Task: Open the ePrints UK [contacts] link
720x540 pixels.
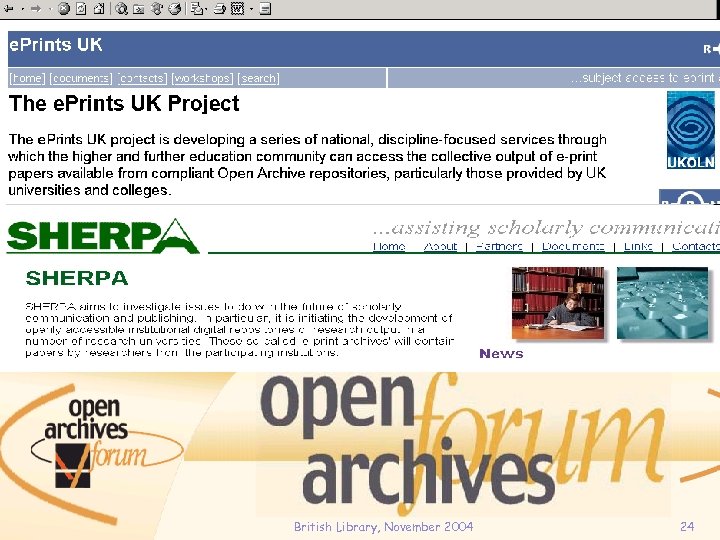Action: point(142,79)
